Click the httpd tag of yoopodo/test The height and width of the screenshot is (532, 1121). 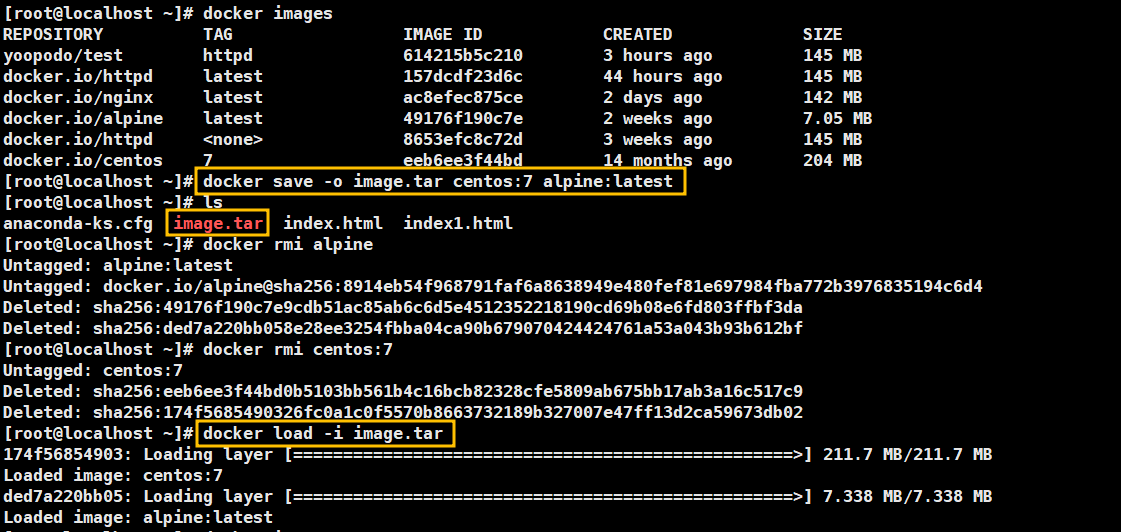[x=228, y=56]
